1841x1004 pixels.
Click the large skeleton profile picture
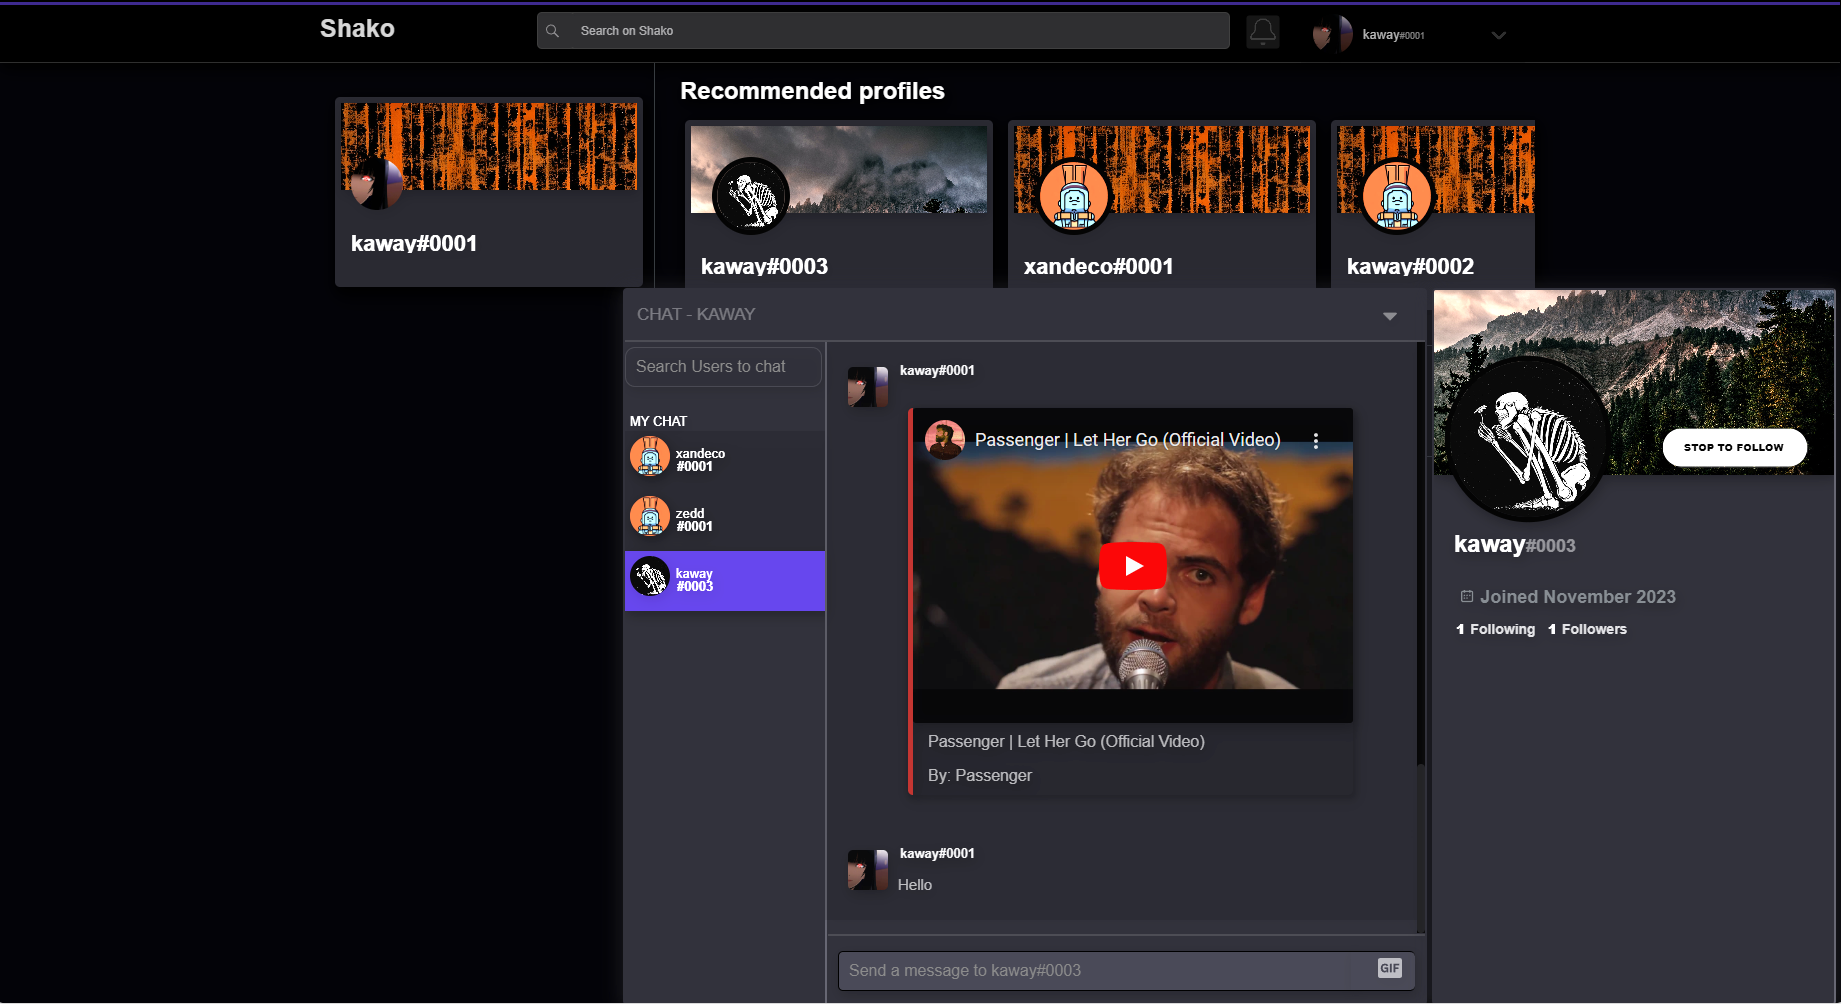tap(1527, 440)
